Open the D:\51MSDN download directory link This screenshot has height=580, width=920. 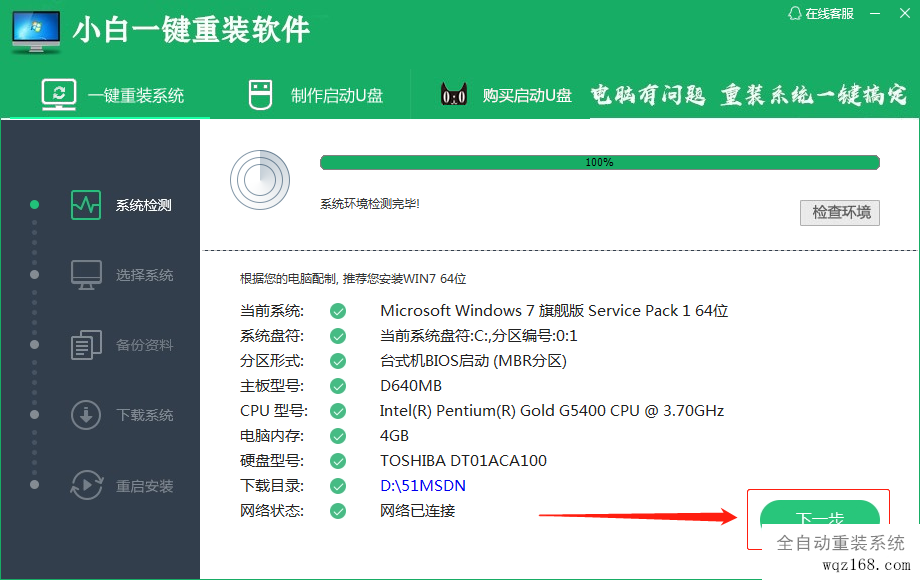(423, 486)
